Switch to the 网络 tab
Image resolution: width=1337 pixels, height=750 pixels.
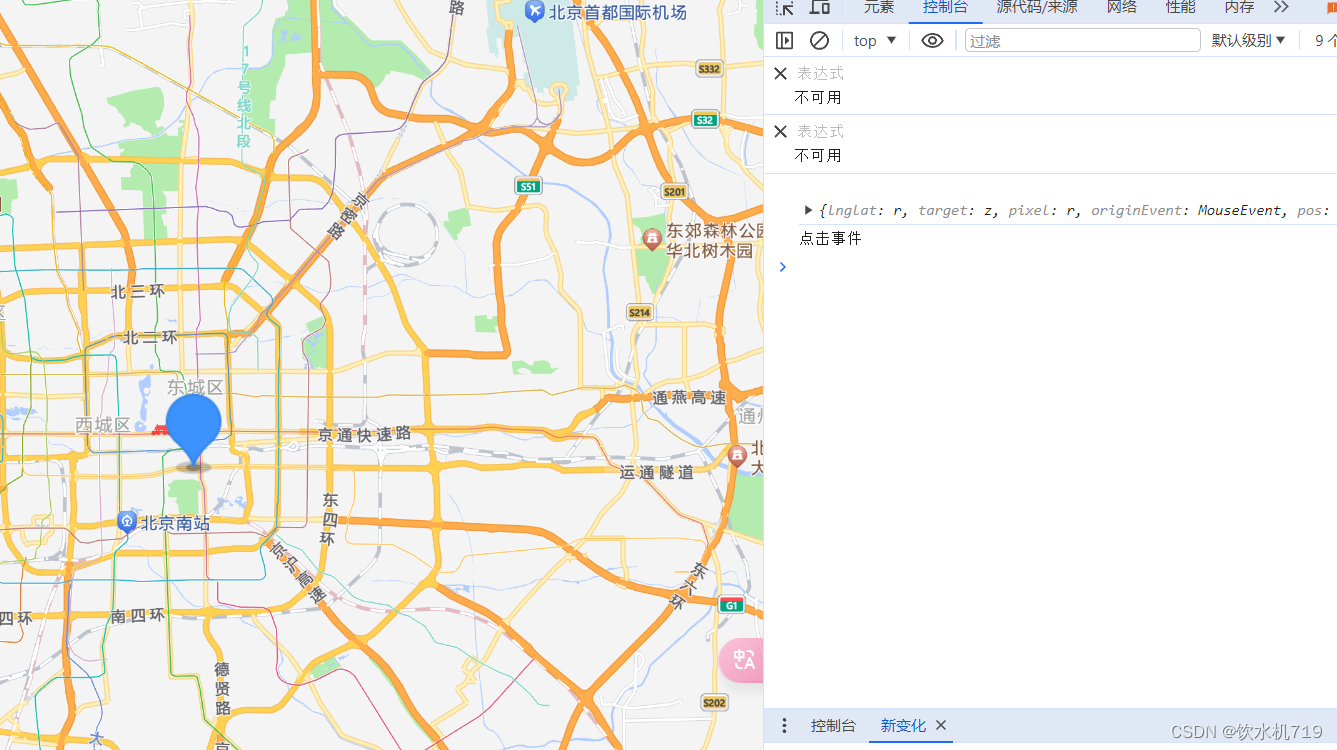pyautogui.click(x=1122, y=8)
